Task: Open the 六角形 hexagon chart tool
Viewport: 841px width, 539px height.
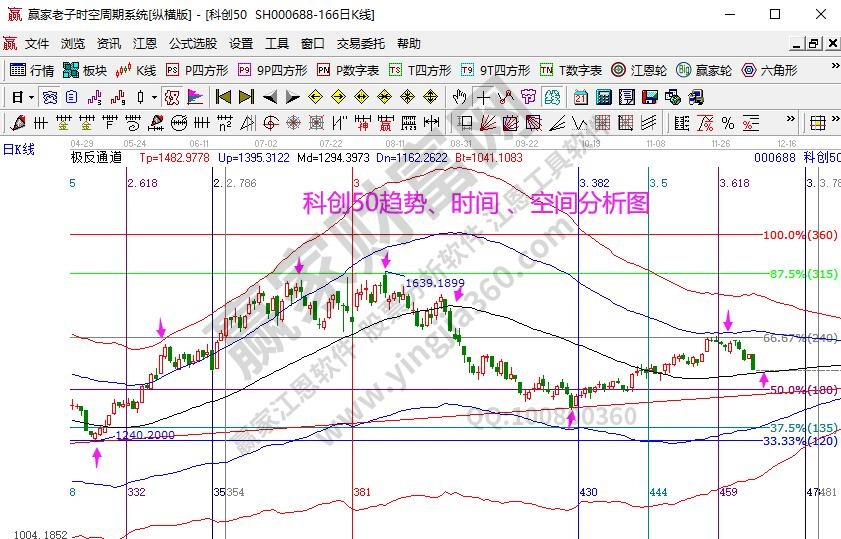Action: (x=769, y=70)
